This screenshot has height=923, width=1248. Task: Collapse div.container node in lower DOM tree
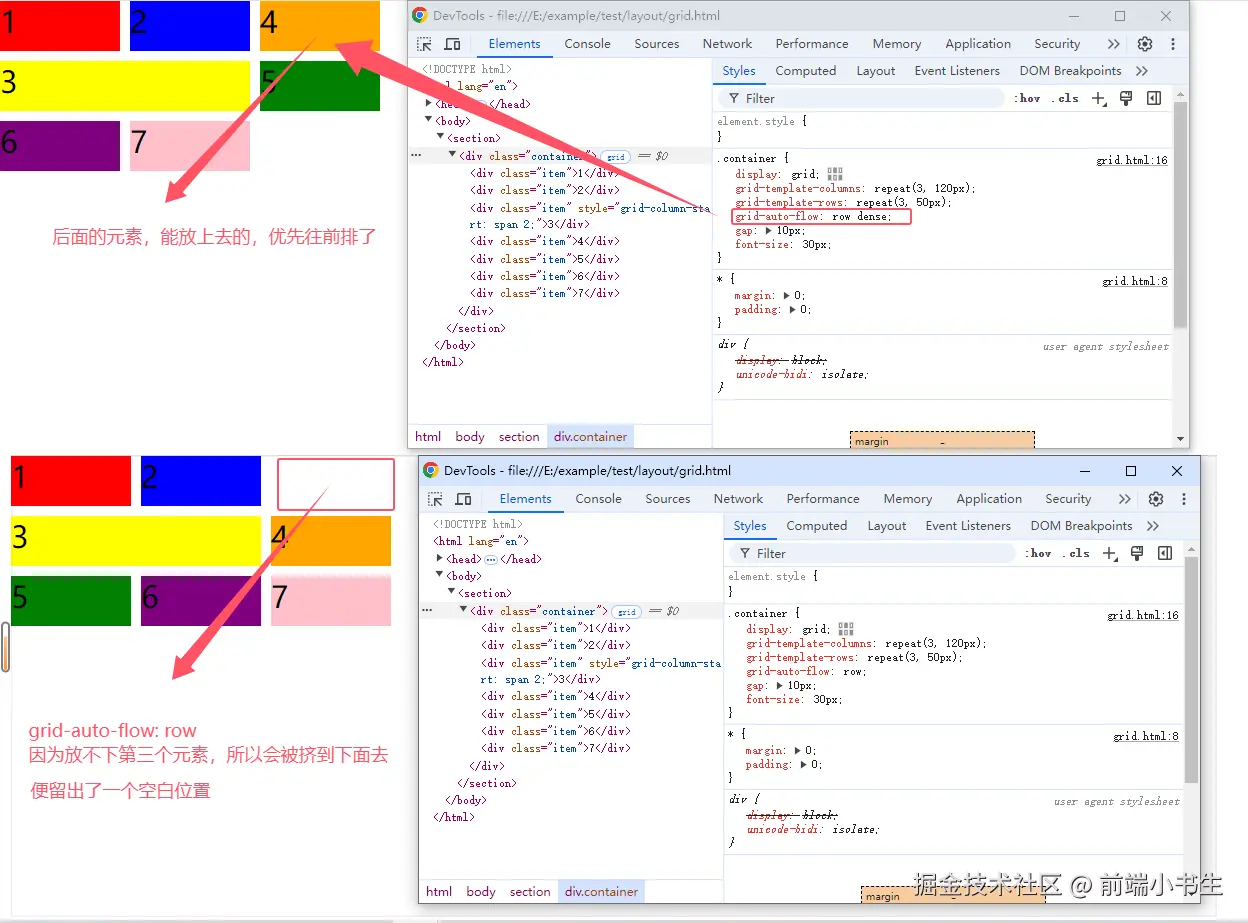(464, 610)
